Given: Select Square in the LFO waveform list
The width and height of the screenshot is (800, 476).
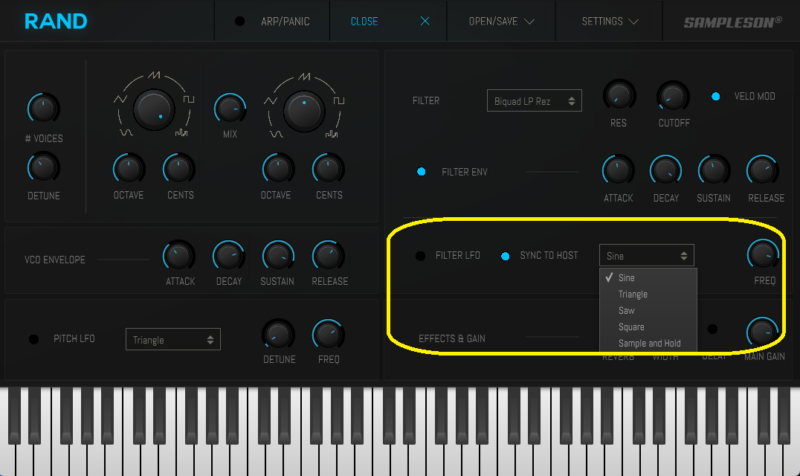Looking at the screenshot, I should [631, 327].
